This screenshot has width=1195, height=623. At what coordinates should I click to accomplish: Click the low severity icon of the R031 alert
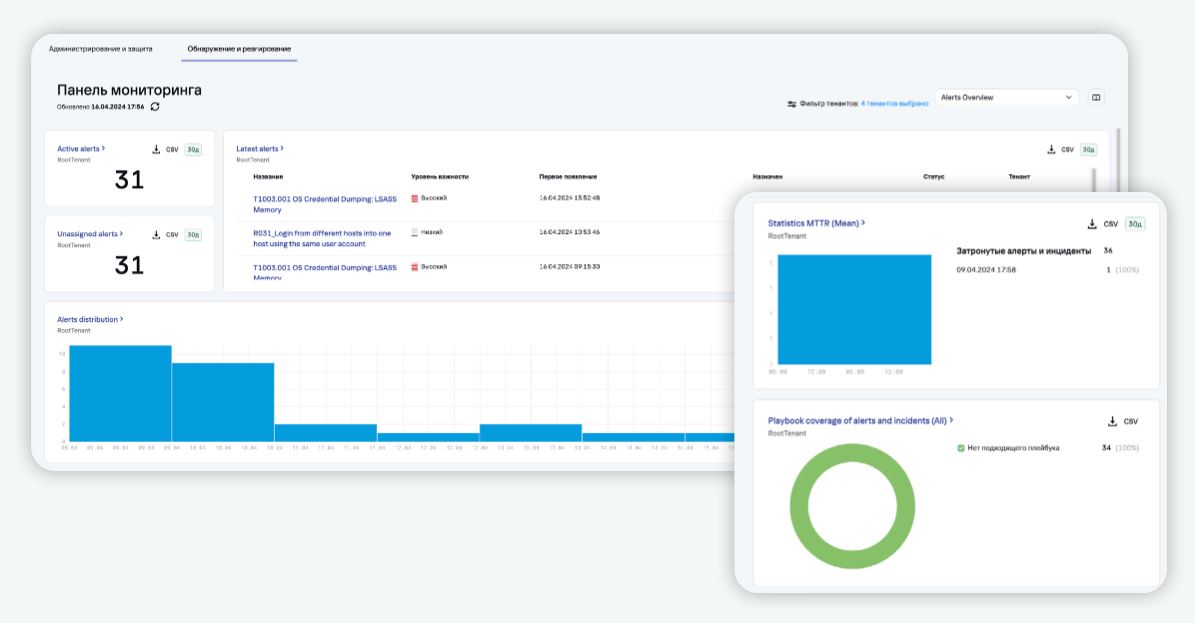coord(415,233)
